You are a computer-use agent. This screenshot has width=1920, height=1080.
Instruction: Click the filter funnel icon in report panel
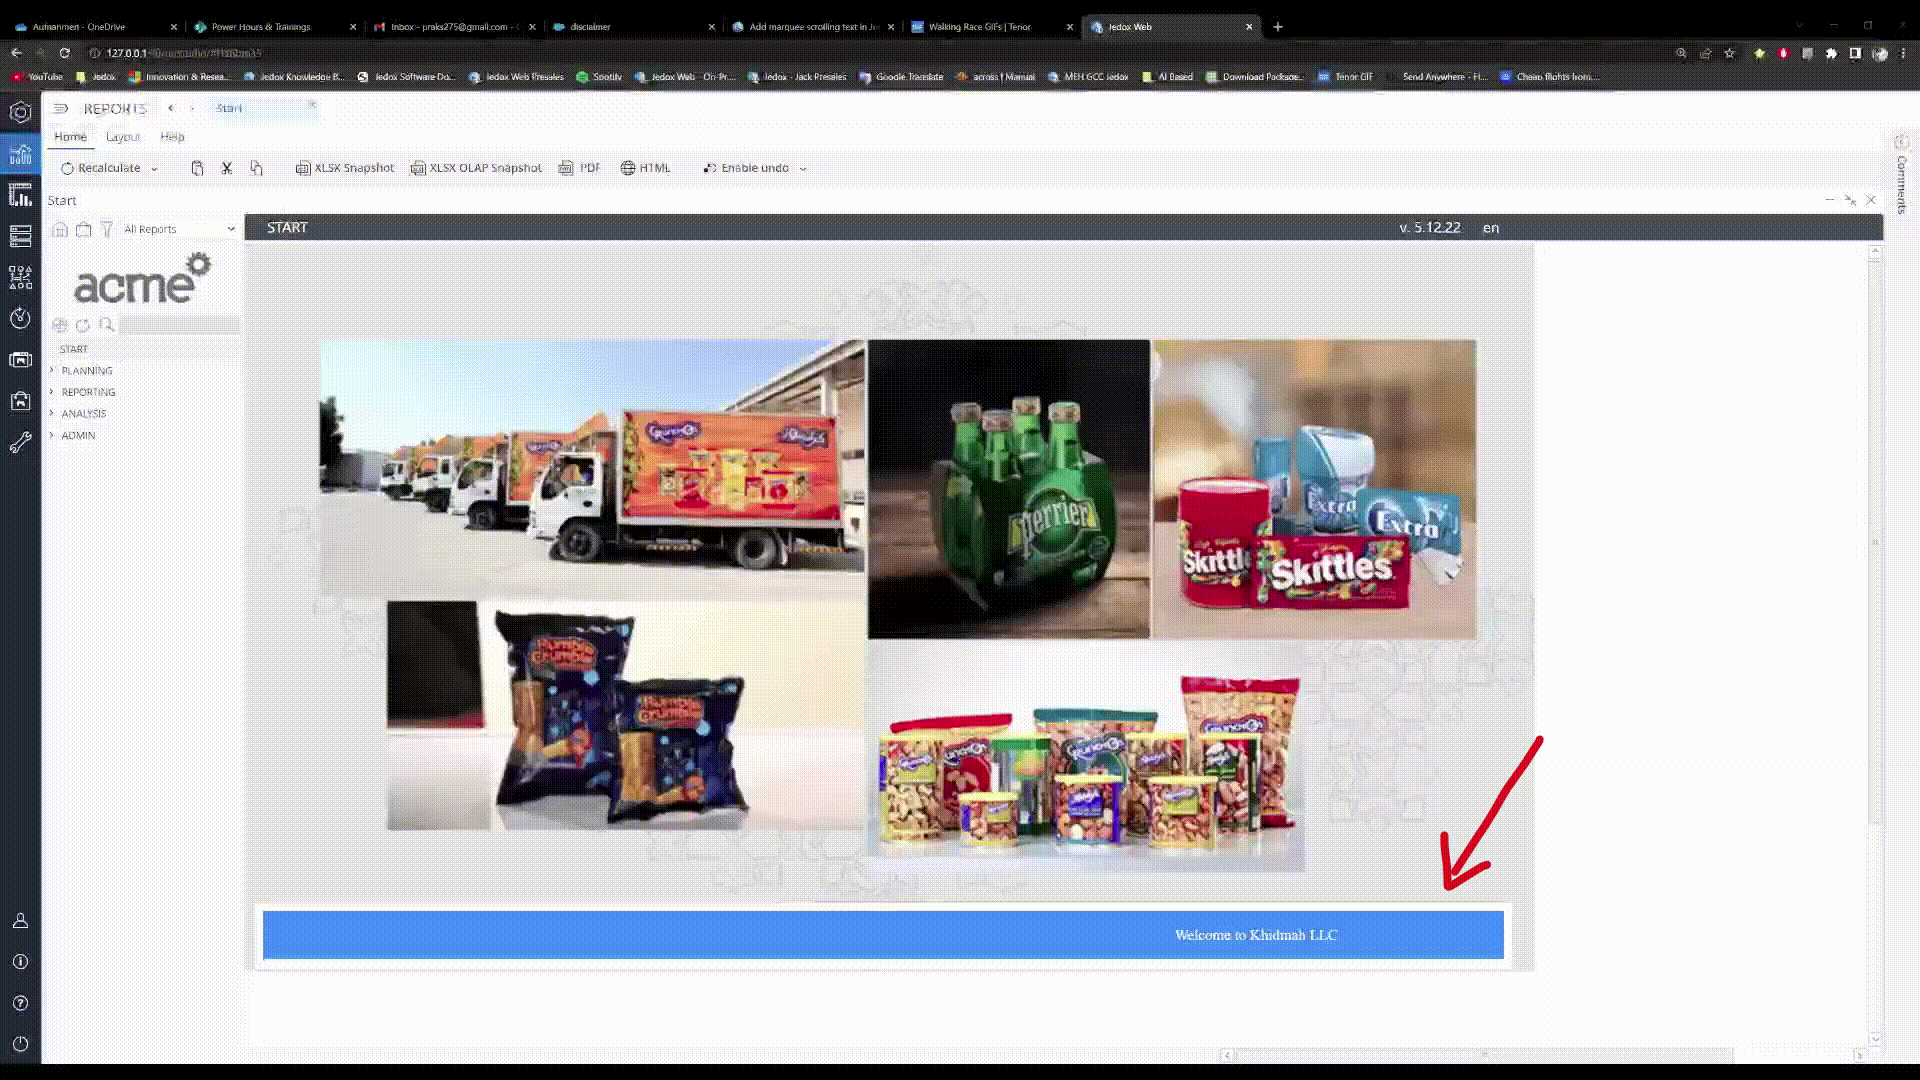point(107,229)
